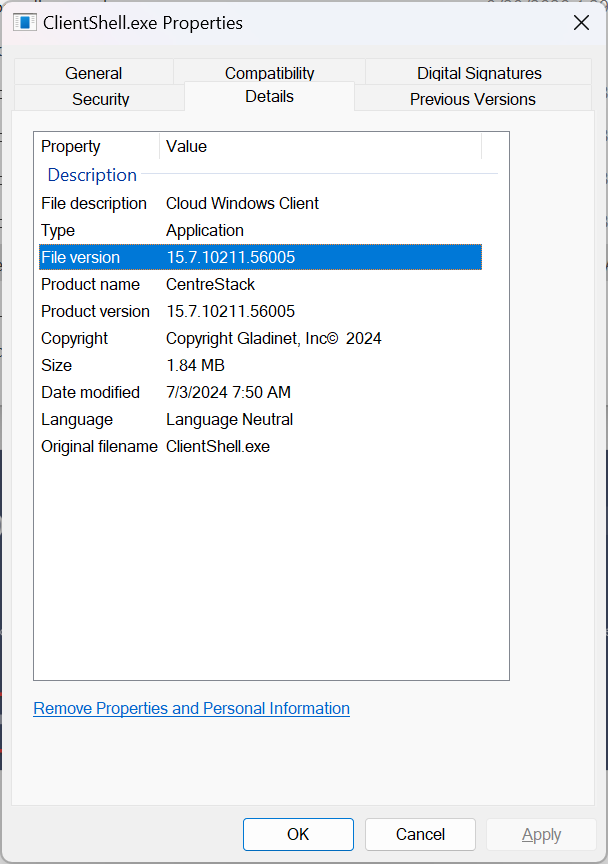Screen dimensions: 608x864
Task: Click the Apply button
Action: [541, 834]
